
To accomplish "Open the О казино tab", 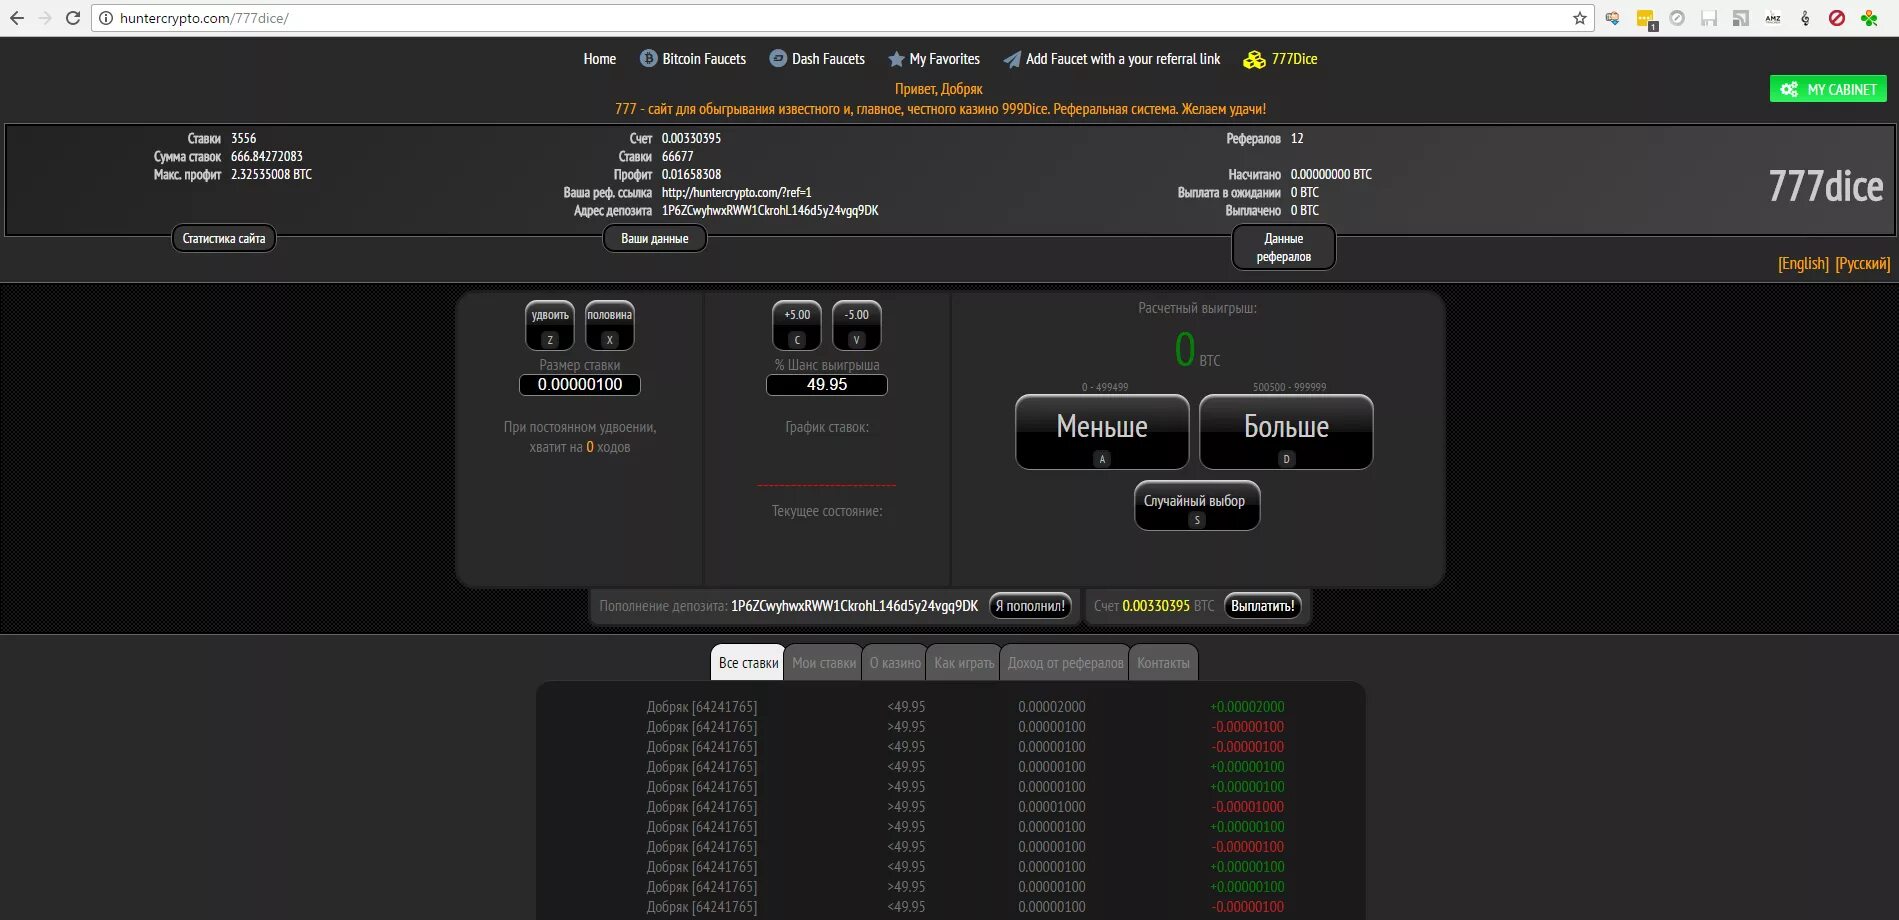I will [x=895, y=663].
